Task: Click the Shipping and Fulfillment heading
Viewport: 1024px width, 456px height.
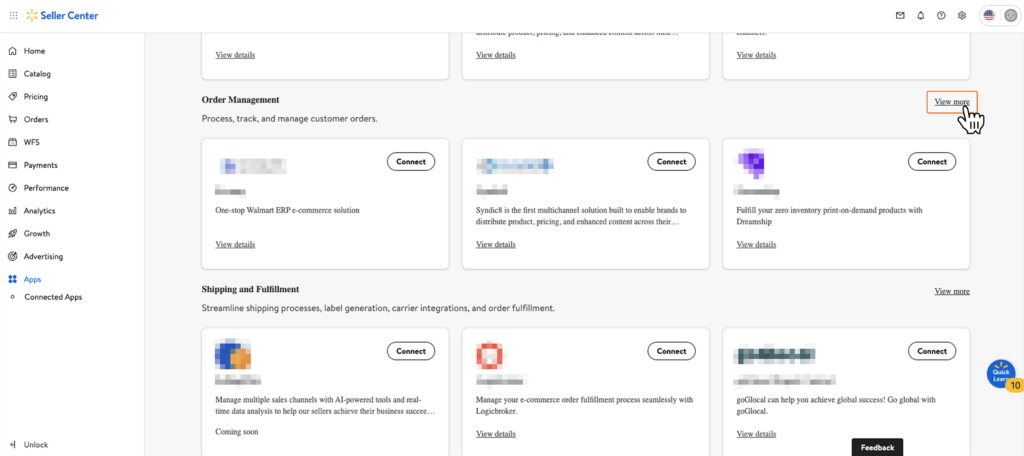Action: tap(250, 289)
